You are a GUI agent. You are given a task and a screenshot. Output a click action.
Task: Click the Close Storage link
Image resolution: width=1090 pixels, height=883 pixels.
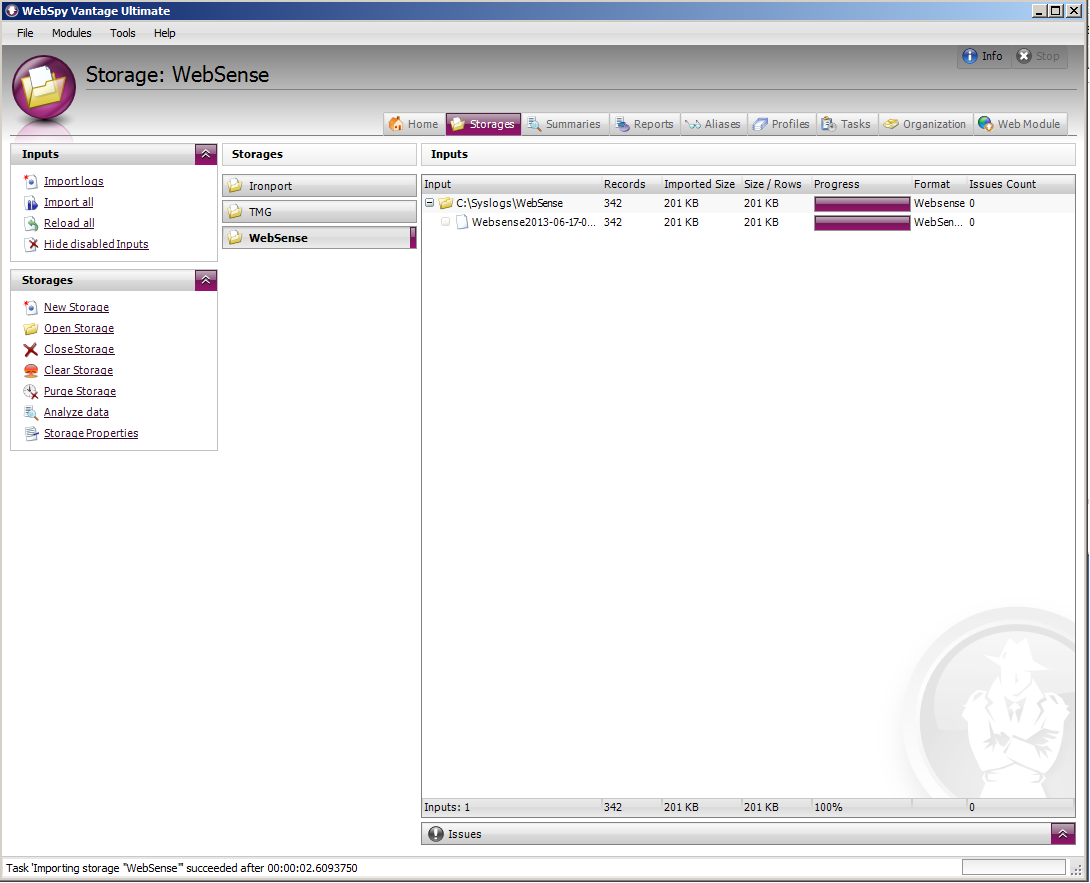pos(79,349)
